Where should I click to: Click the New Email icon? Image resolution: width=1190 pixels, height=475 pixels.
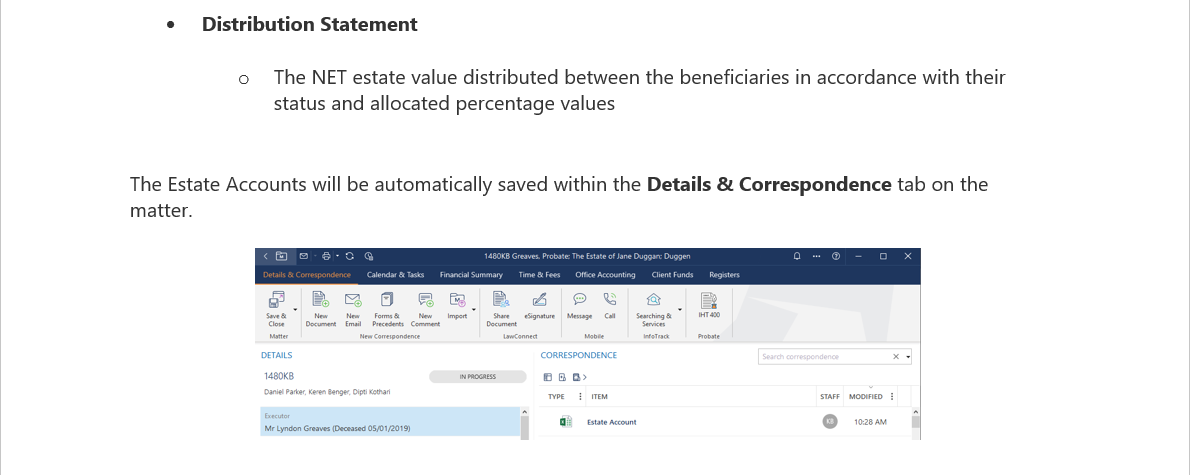click(353, 300)
